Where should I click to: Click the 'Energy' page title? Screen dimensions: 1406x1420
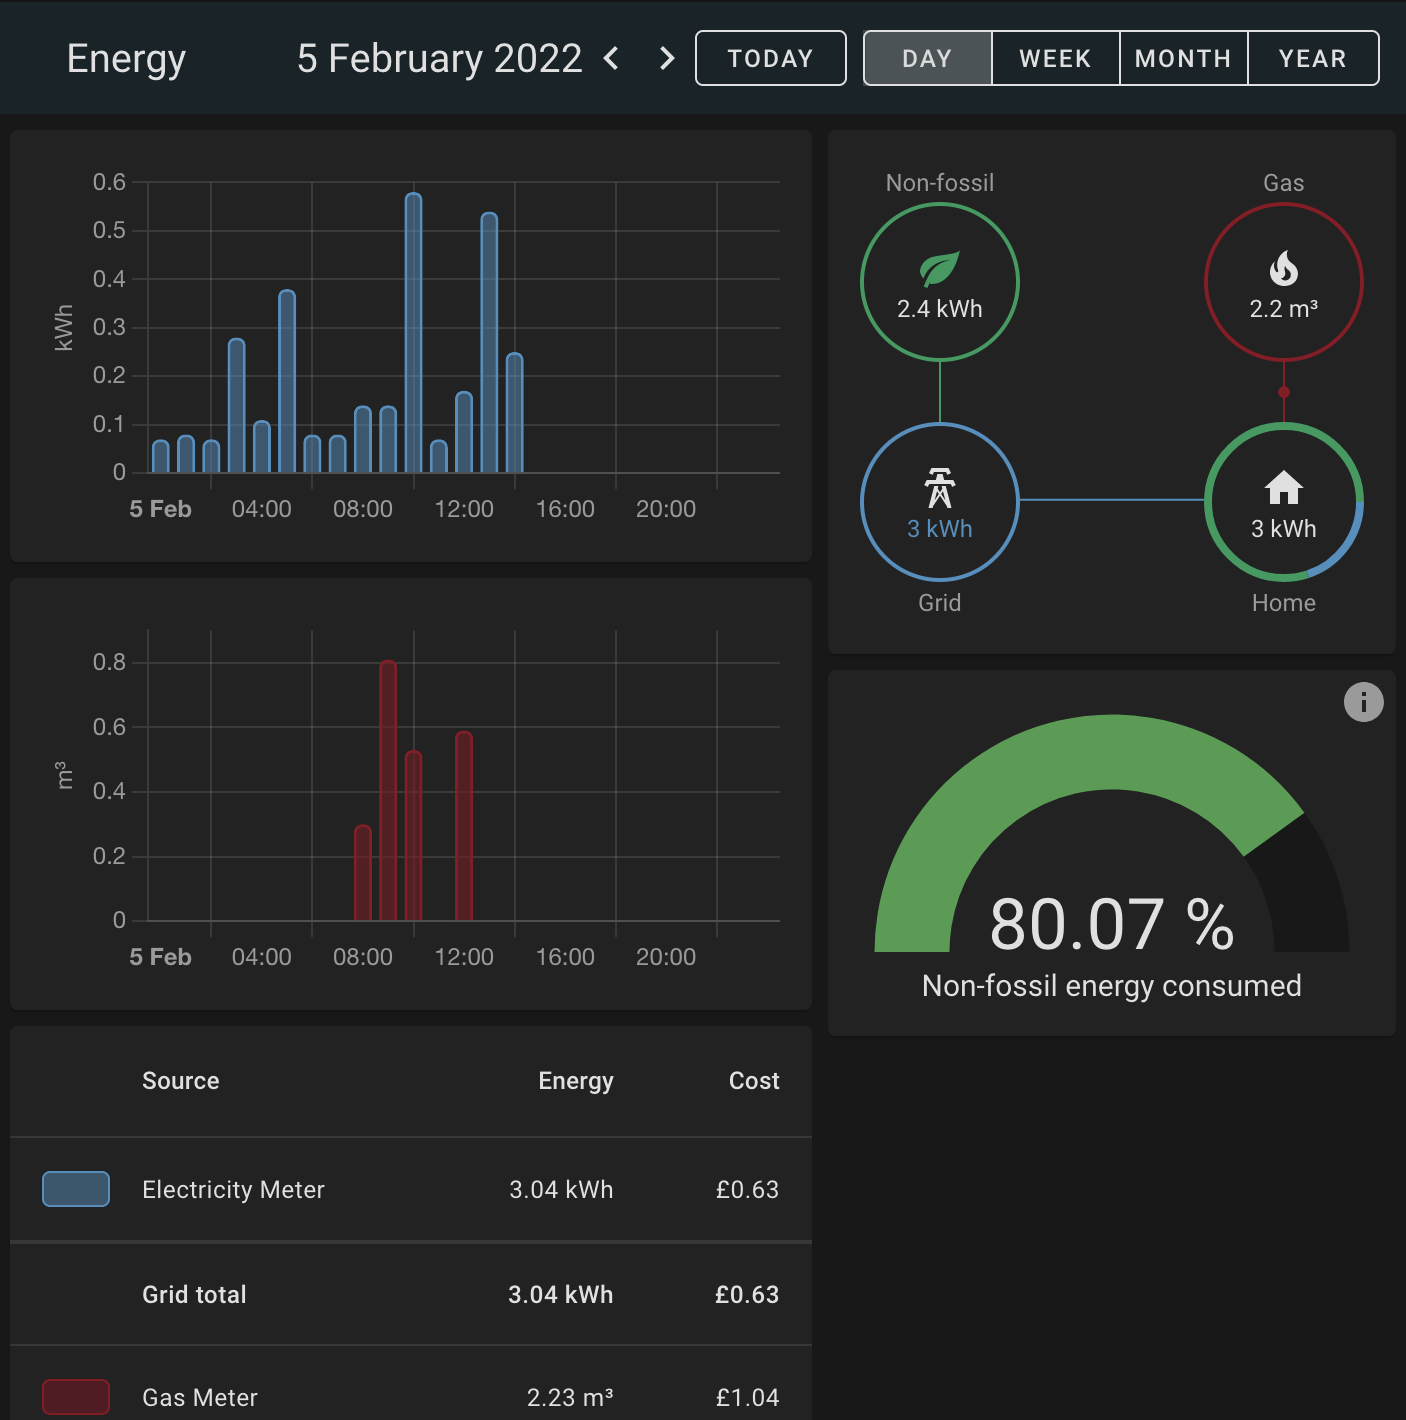coord(126,59)
